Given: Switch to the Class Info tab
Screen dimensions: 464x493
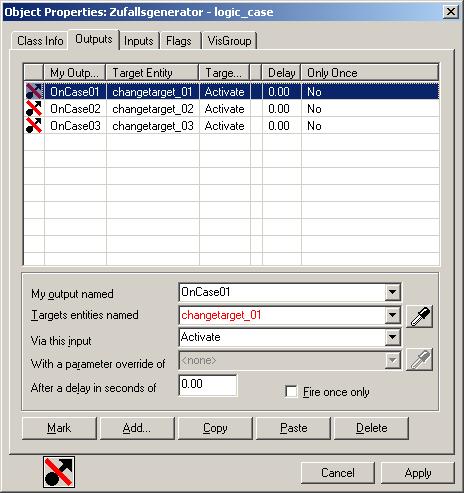Looking at the screenshot, I should tap(40, 41).
